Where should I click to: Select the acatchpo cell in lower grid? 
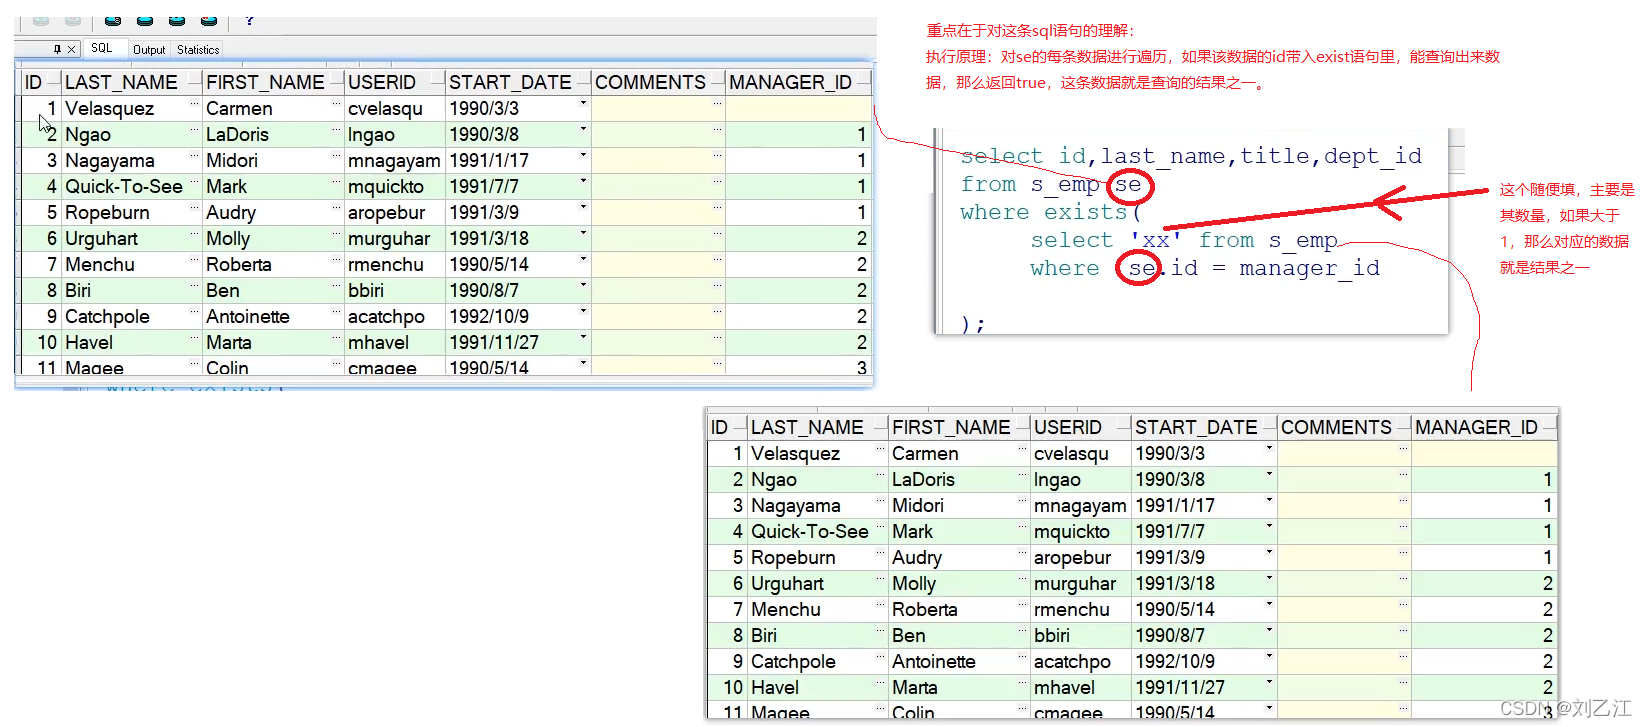(1081, 661)
